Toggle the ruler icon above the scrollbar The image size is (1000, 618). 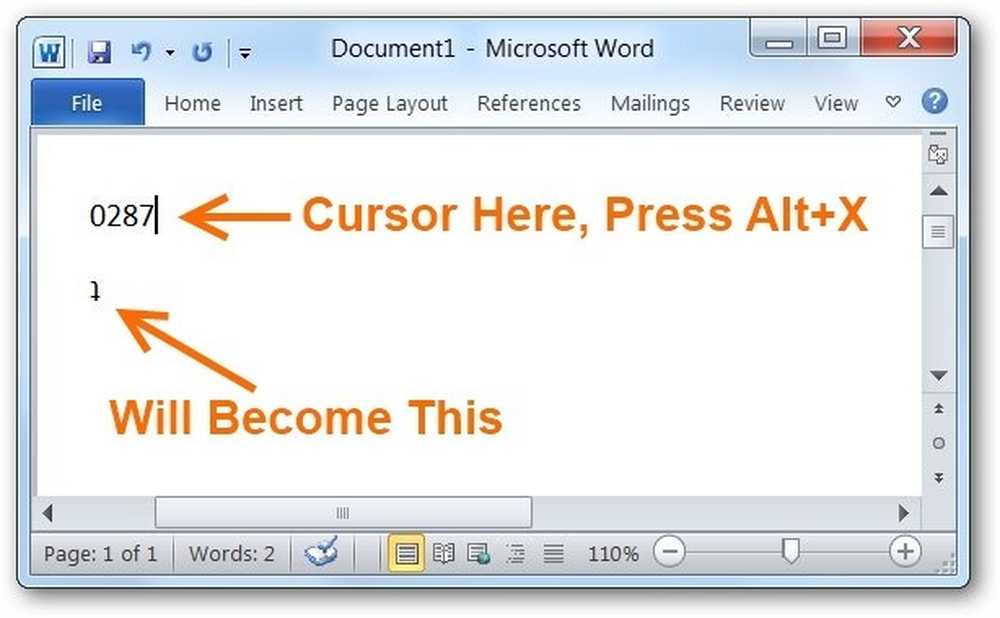tap(938, 154)
